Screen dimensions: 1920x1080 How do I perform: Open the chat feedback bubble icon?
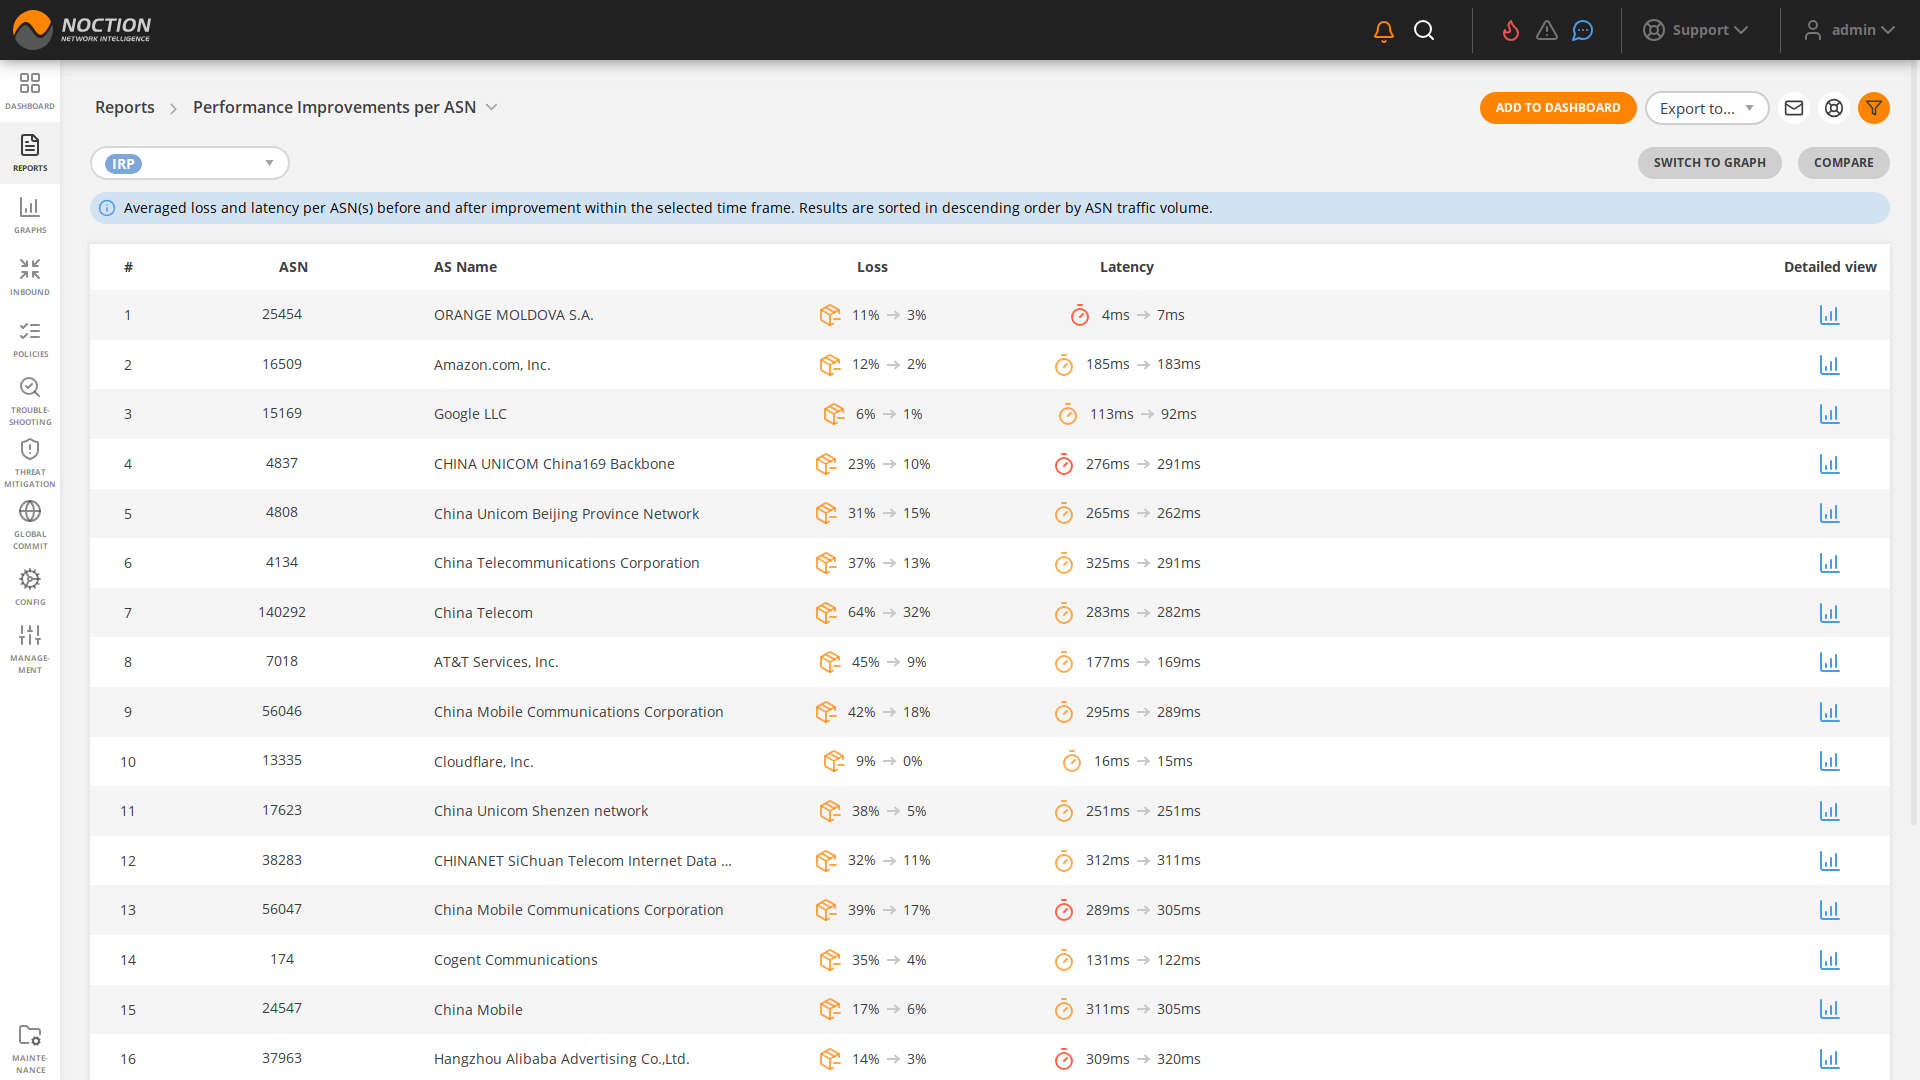pos(1582,30)
